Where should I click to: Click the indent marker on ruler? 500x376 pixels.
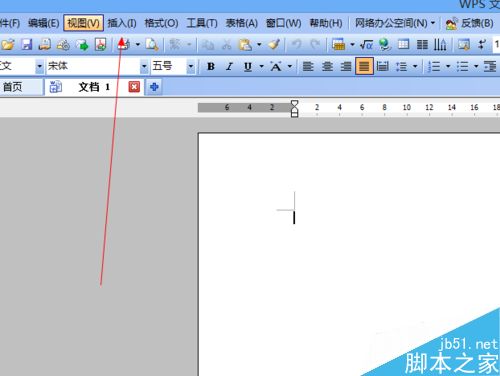coord(294,109)
